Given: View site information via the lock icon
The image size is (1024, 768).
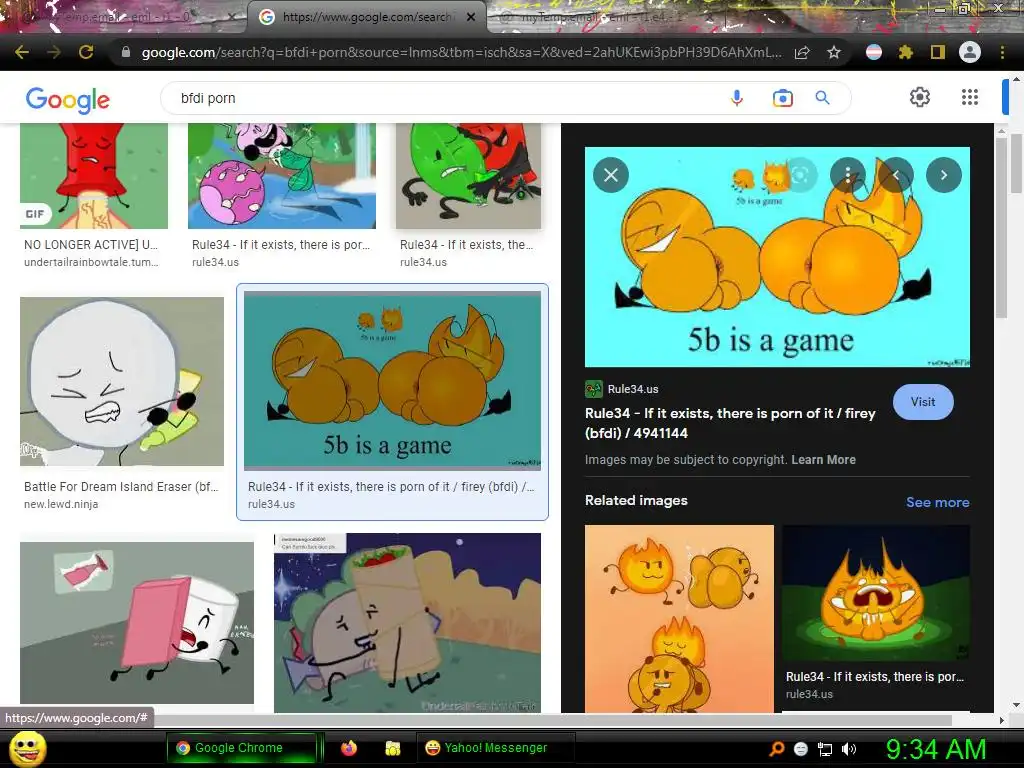Looking at the screenshot, I should click(x=126, y=52).
